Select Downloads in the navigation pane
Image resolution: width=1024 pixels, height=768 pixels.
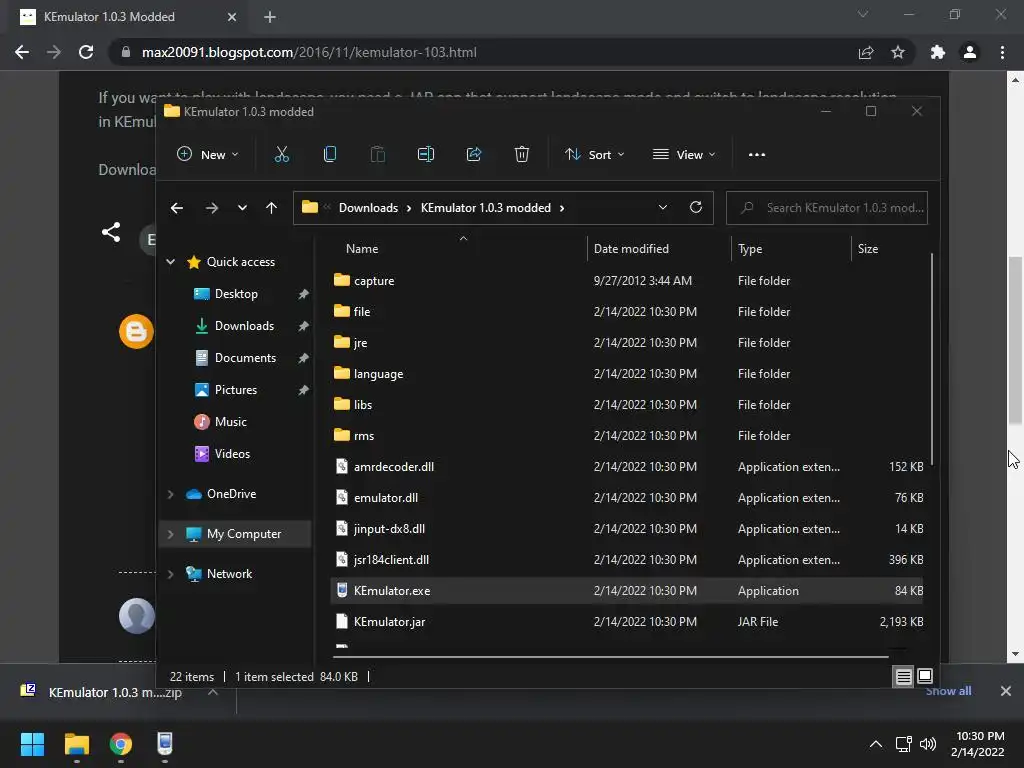(244, 326)
